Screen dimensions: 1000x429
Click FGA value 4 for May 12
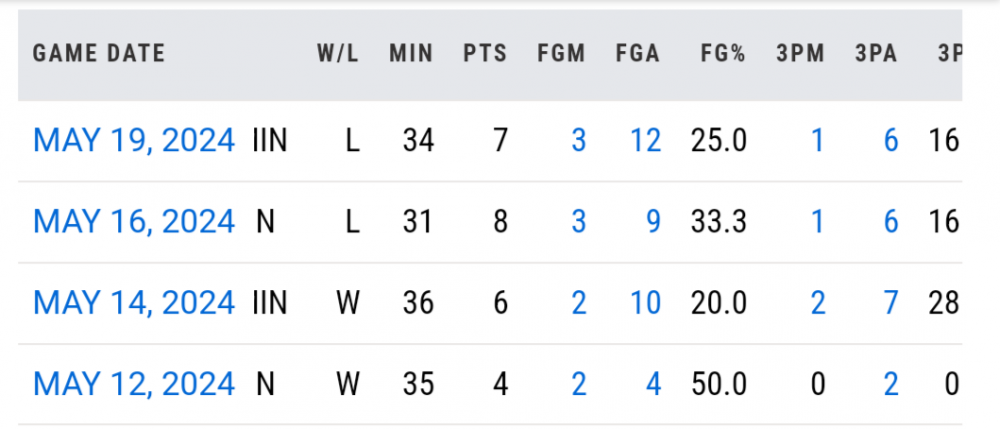pos(653,383)
